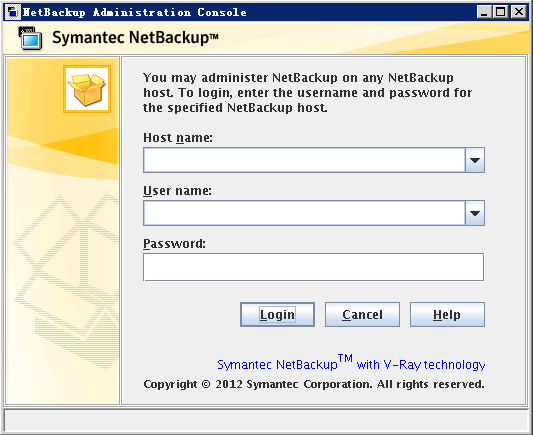Click the 'Host name:' label

(x=178, y=138)
